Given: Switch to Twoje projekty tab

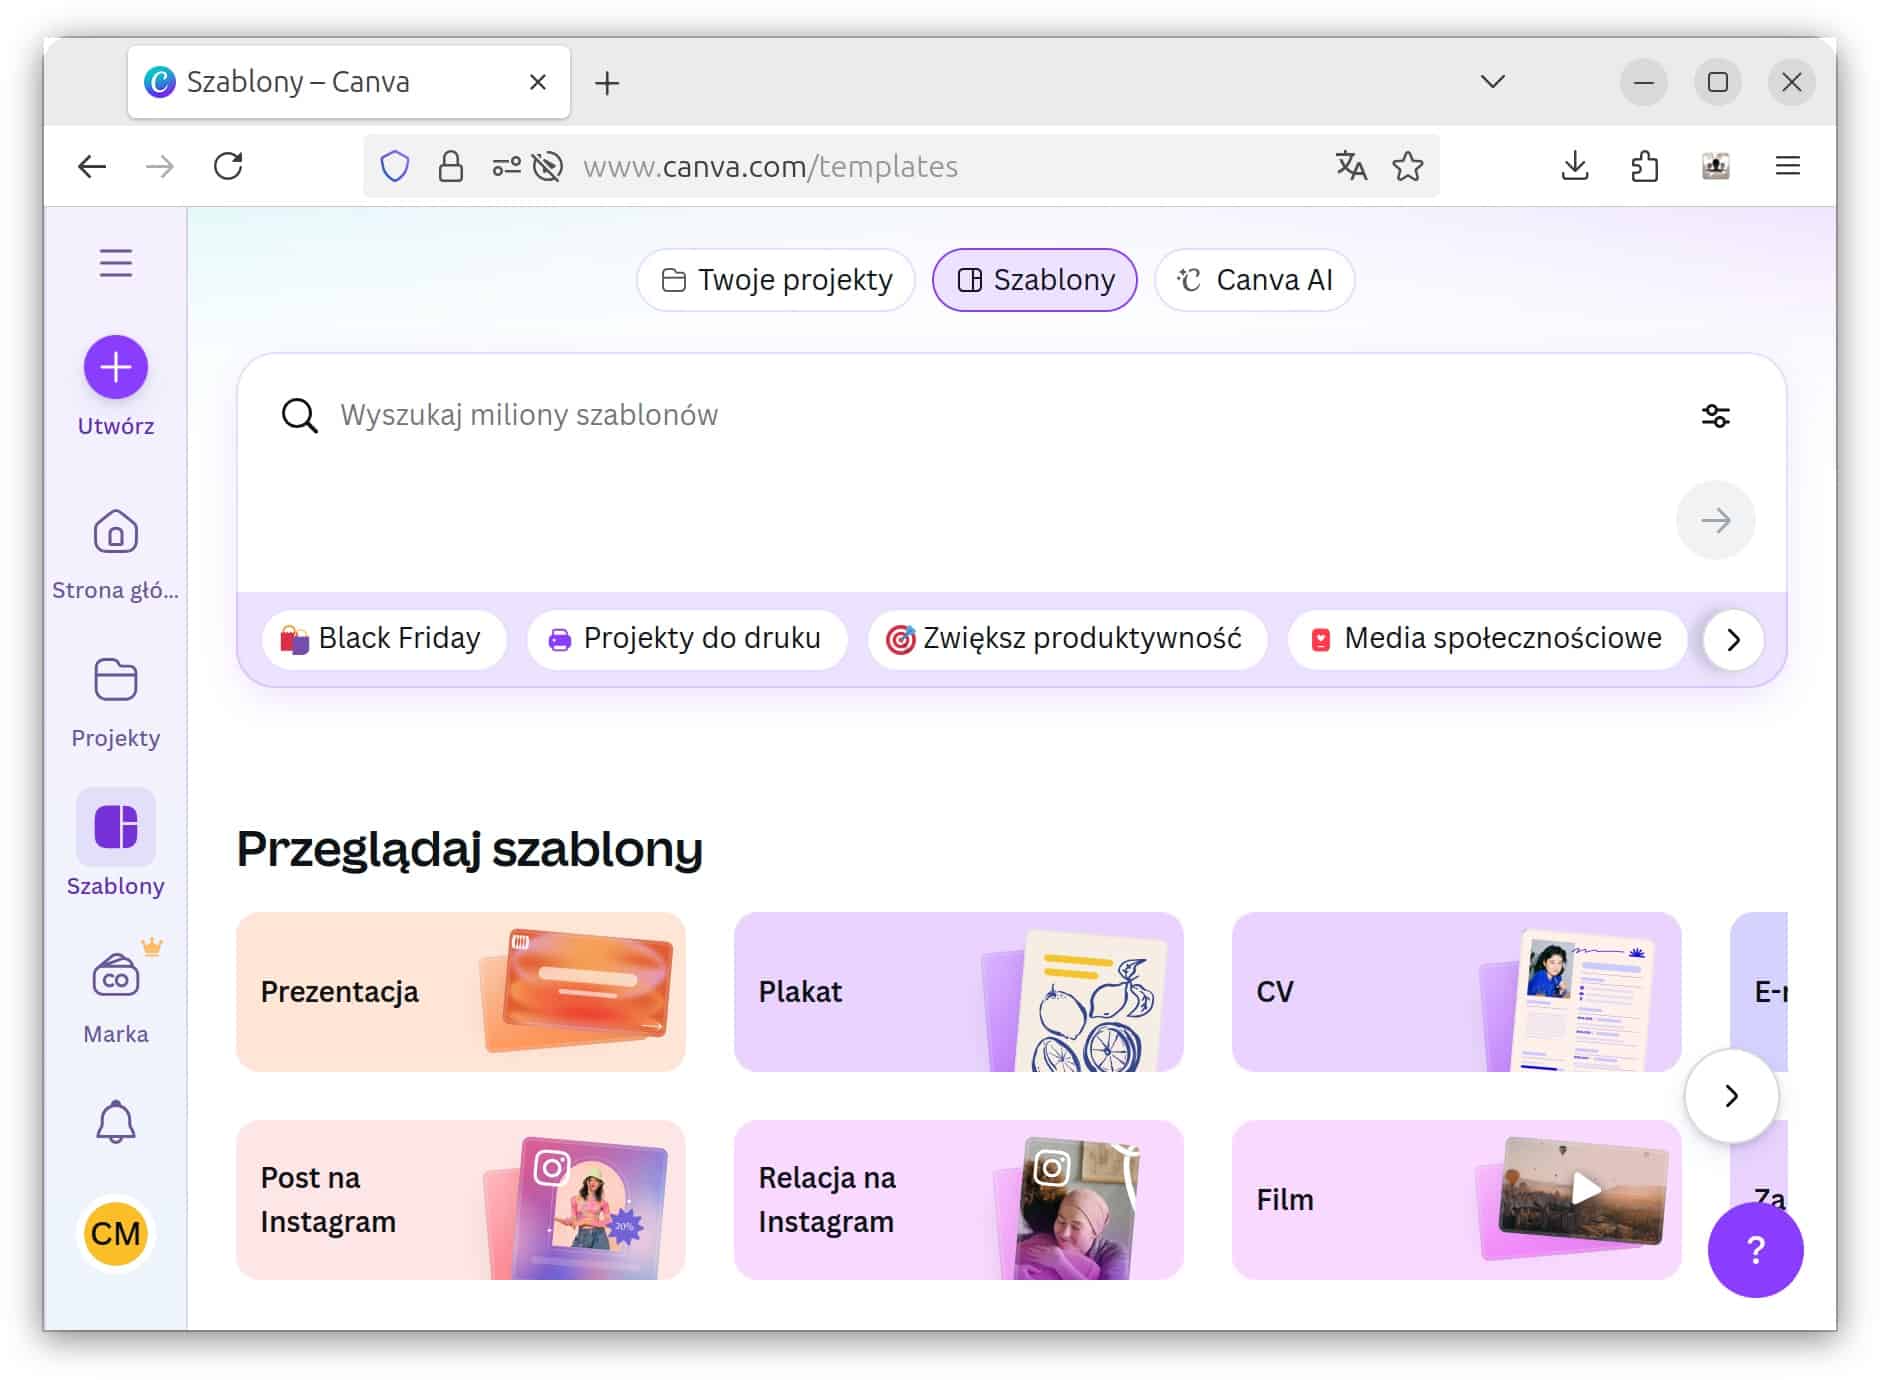Looking at the screenshot, I should click(x=776, y=280).
